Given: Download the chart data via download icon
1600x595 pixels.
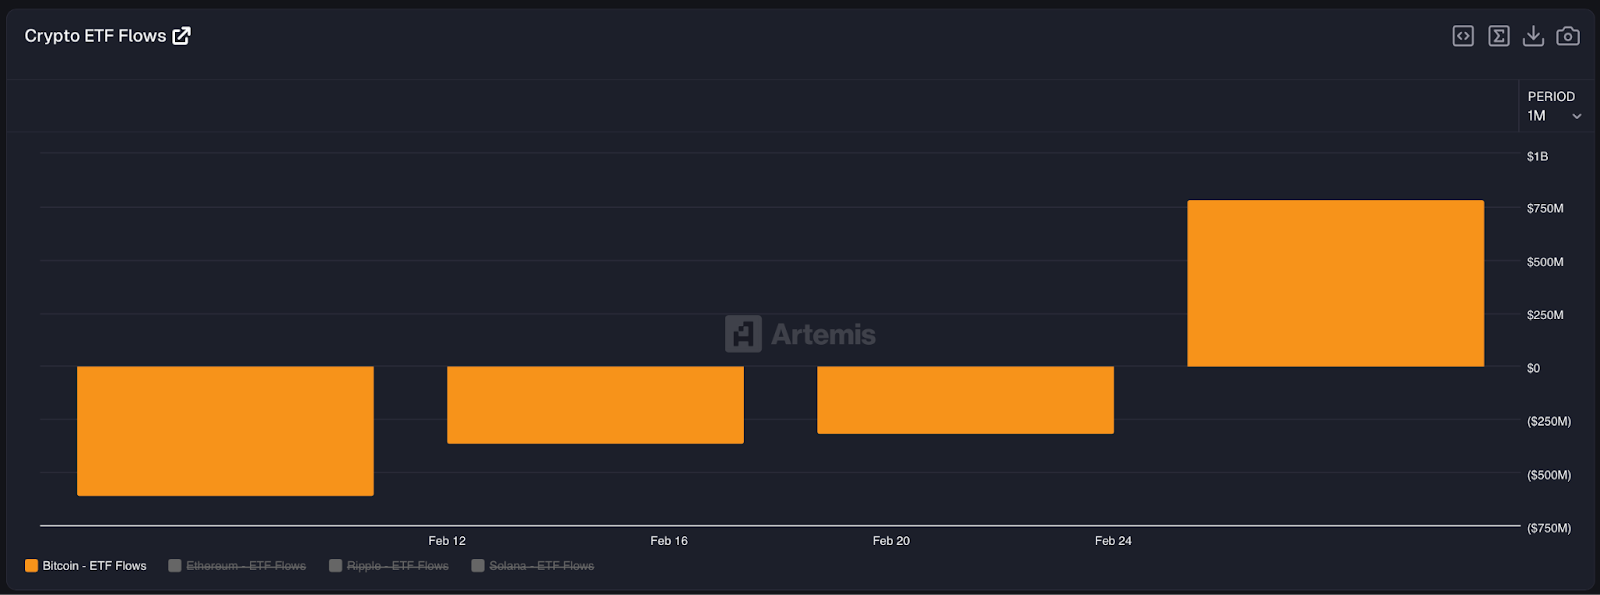Looking at the screenshot, I should pos(1533,36).
